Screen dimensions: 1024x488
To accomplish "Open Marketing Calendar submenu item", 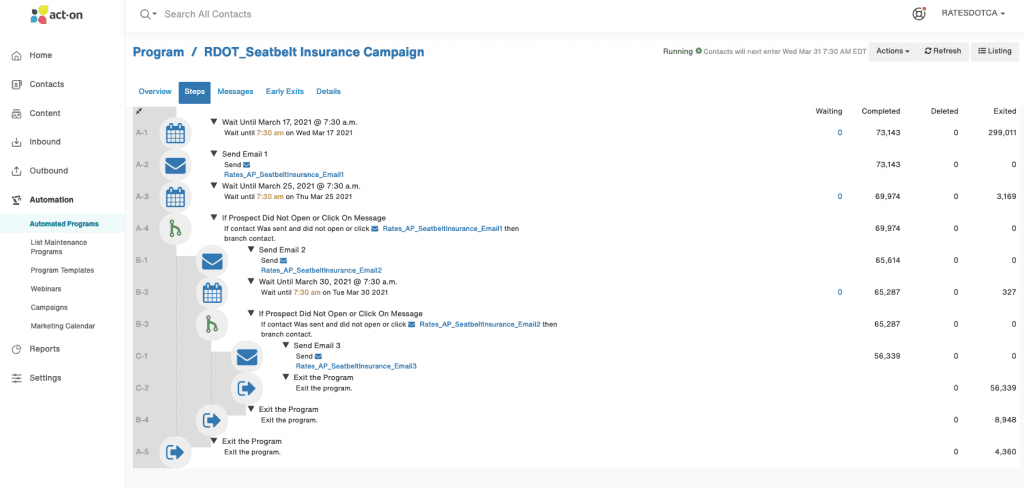I will click(63, 325).
